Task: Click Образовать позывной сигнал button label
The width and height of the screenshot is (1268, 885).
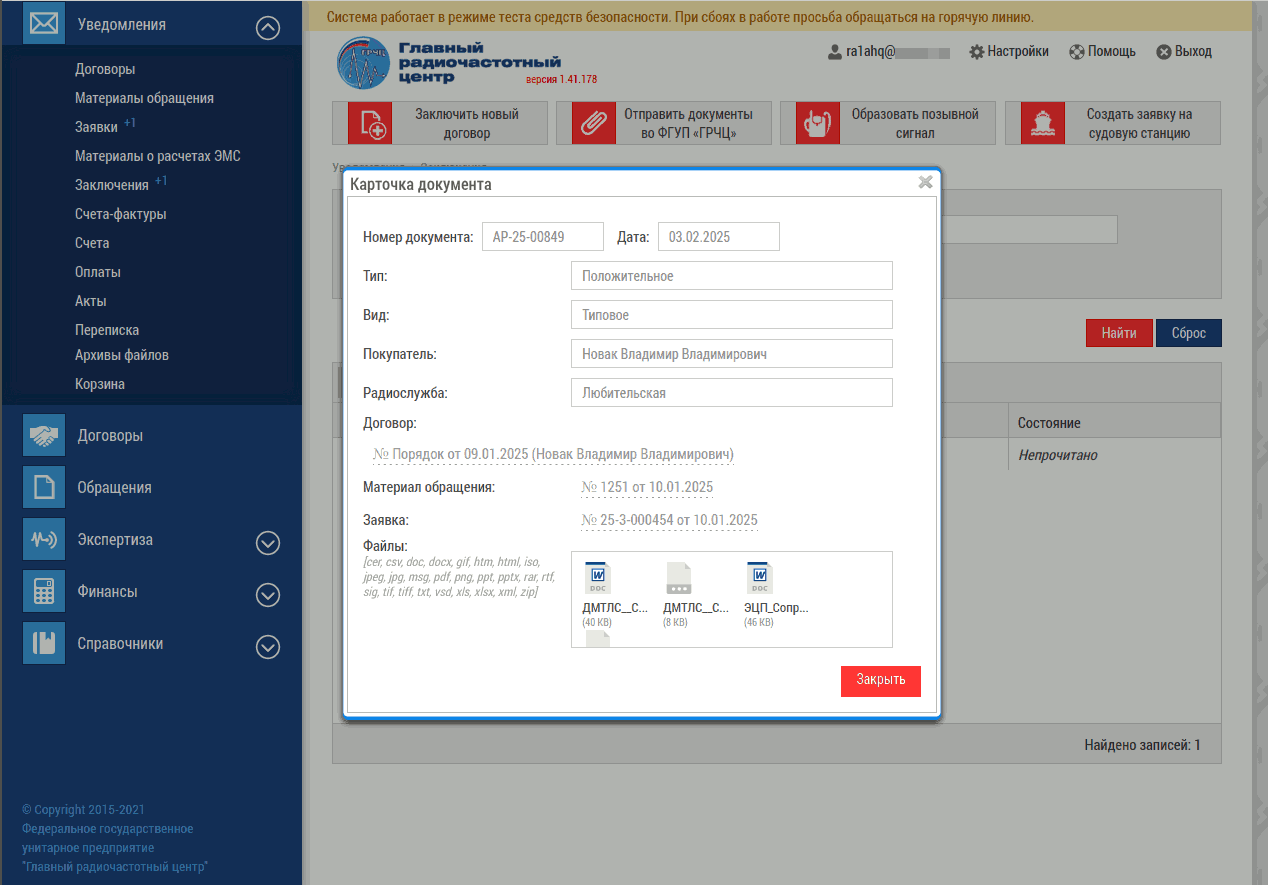Action: pyautogui.click(x=915, y=123)
